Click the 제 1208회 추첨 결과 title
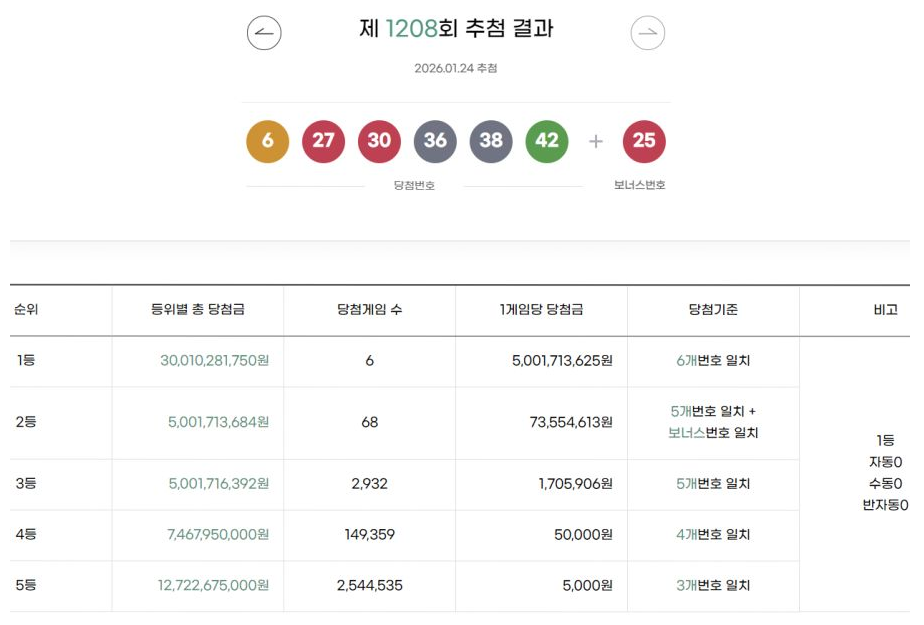Image resolution: width=924 pixels, height=625 pixels. tap(456, 29)
